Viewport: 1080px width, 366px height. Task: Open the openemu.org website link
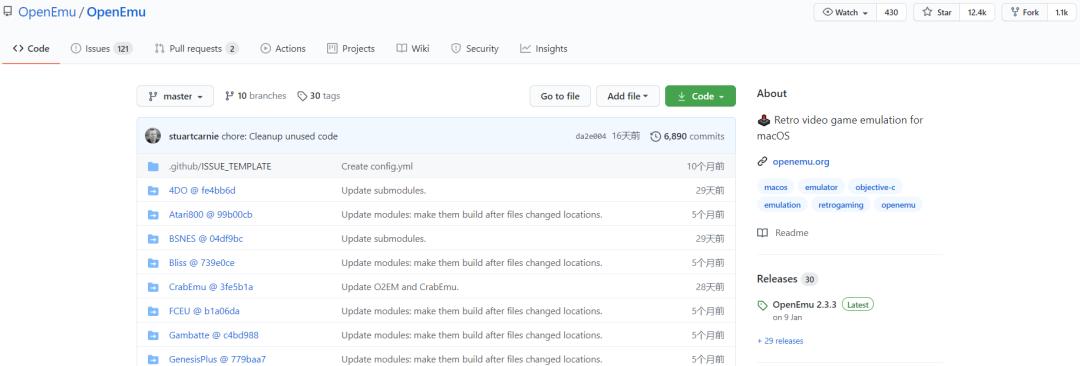[801, 162]
